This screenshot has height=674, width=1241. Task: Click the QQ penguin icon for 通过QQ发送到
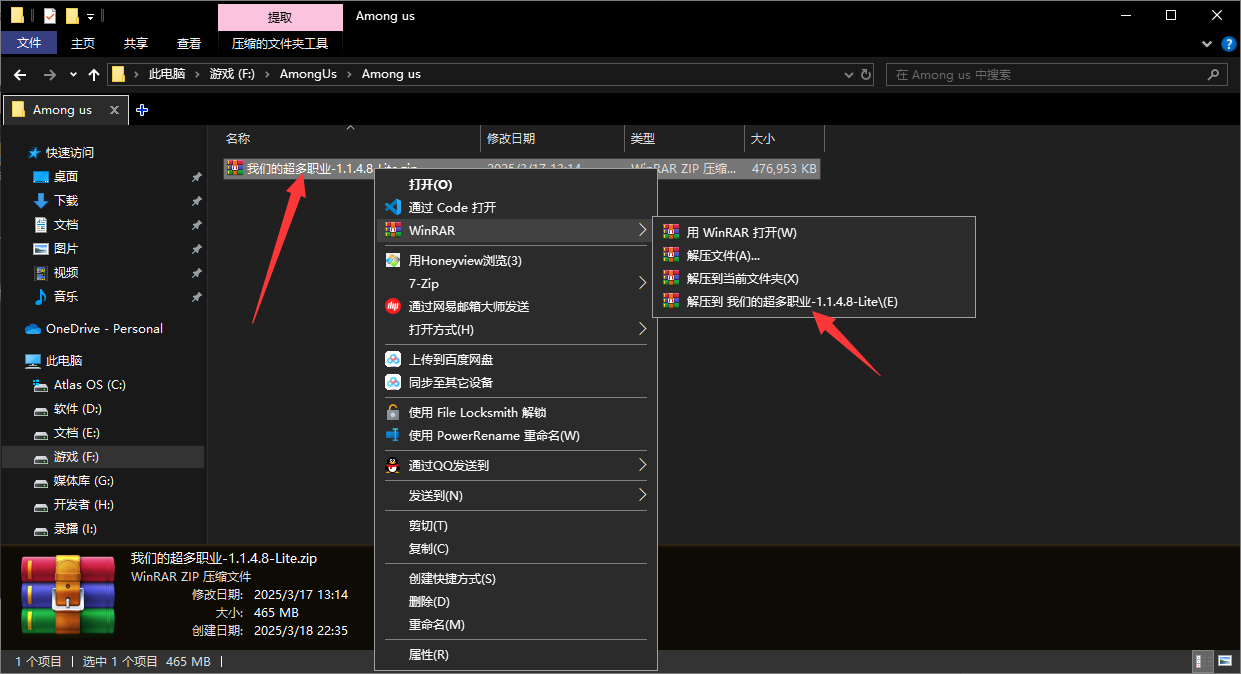click(x=392, y=465)
